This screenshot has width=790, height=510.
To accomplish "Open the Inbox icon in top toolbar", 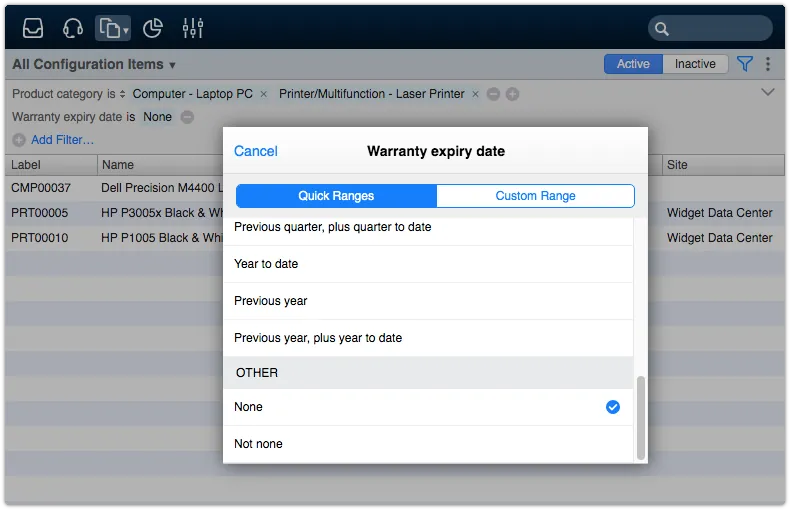I will click(33, 28).
